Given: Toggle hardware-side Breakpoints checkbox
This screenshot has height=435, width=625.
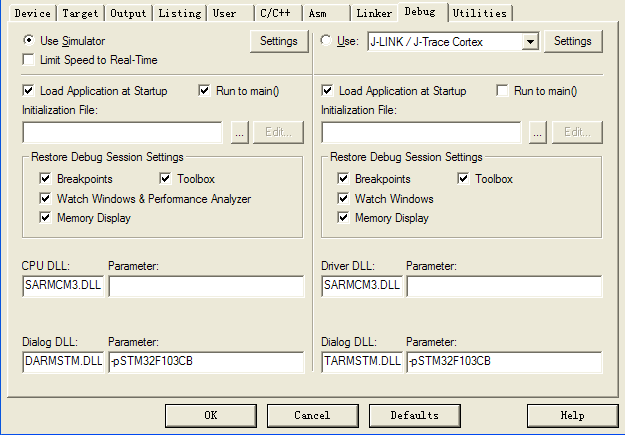Looking at the screenshot, I should pyautogui.click(x=343, y=178).
